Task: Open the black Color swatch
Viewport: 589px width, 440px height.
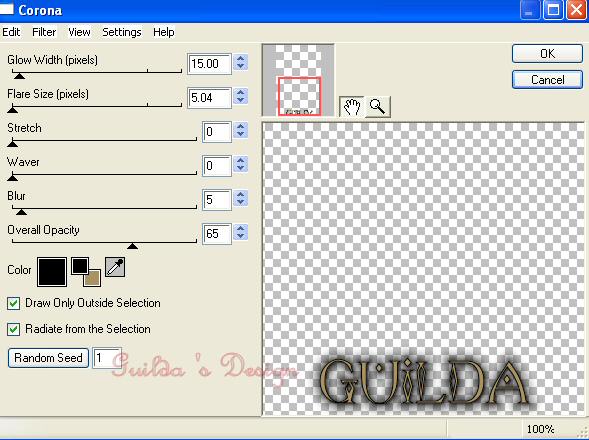Action: [x=52, y=272]
